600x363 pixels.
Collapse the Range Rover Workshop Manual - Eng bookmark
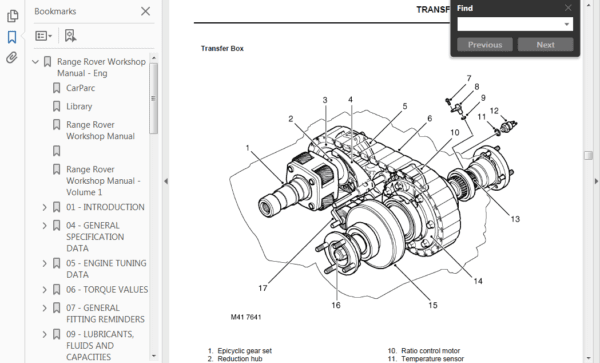[x=36, y=62]
